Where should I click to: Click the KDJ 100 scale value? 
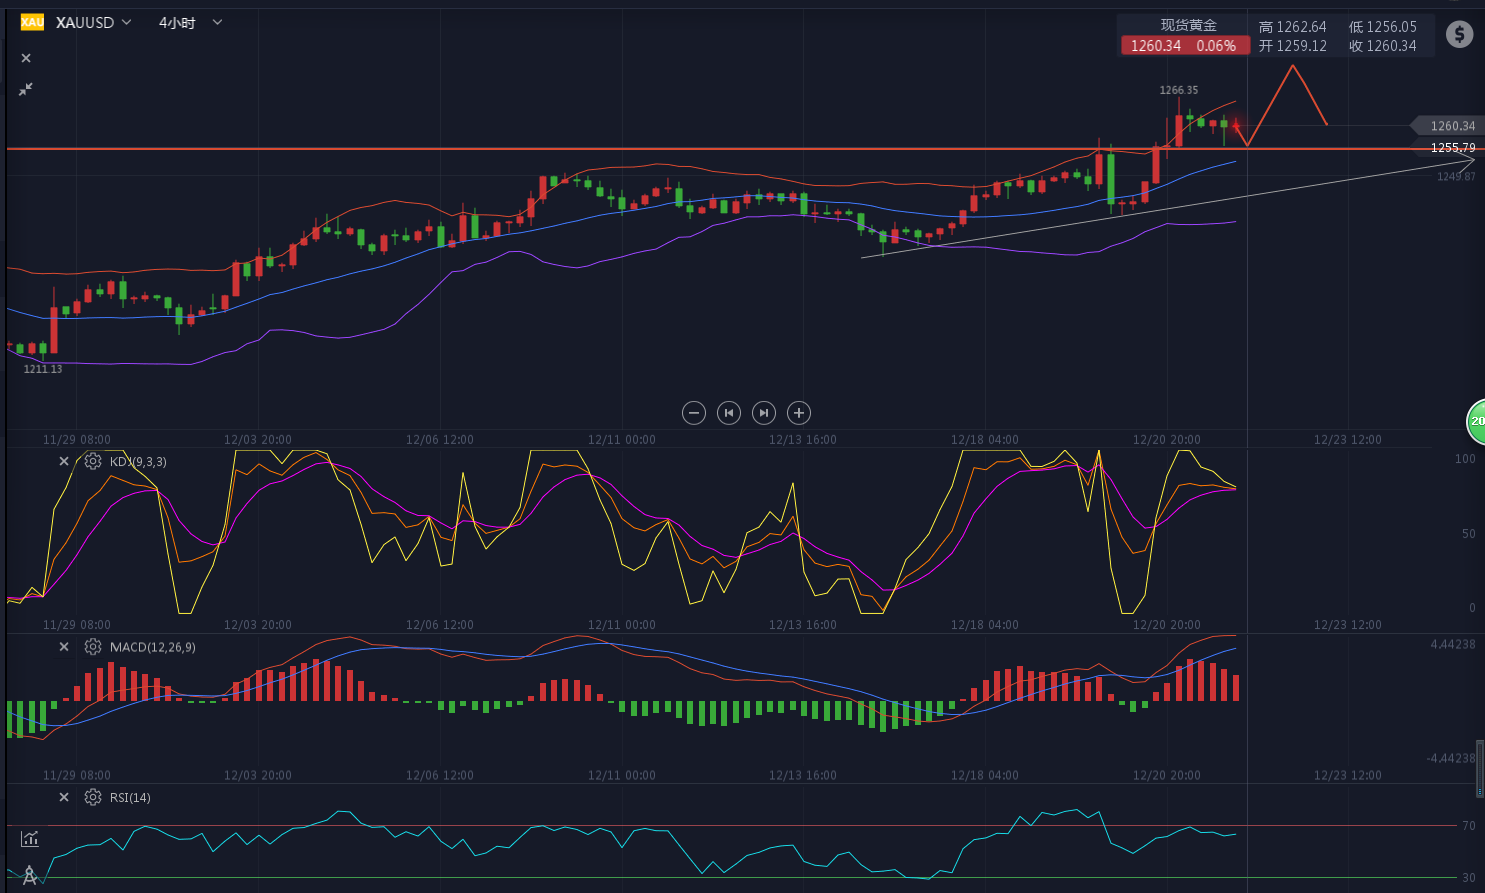(1465, 459)
